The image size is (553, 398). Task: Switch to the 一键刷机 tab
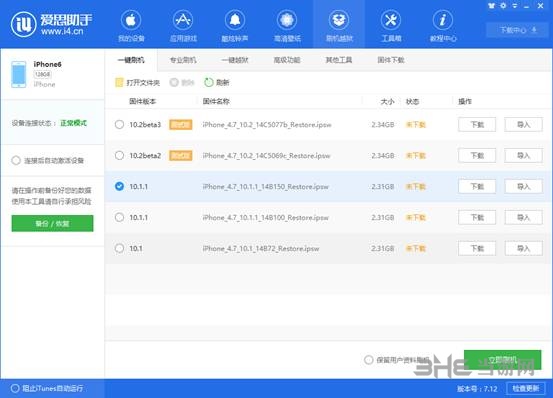[x=131, y=60]
